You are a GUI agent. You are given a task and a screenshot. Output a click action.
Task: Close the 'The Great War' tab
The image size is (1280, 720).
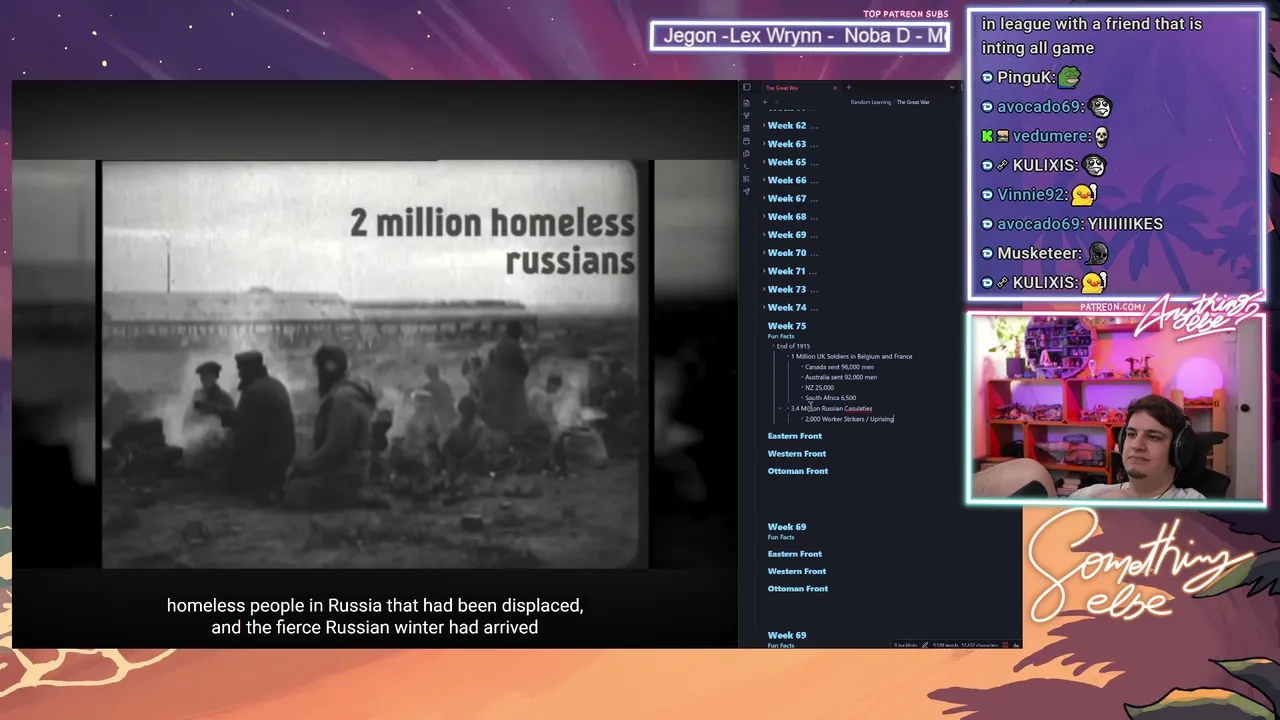[835, 88]
